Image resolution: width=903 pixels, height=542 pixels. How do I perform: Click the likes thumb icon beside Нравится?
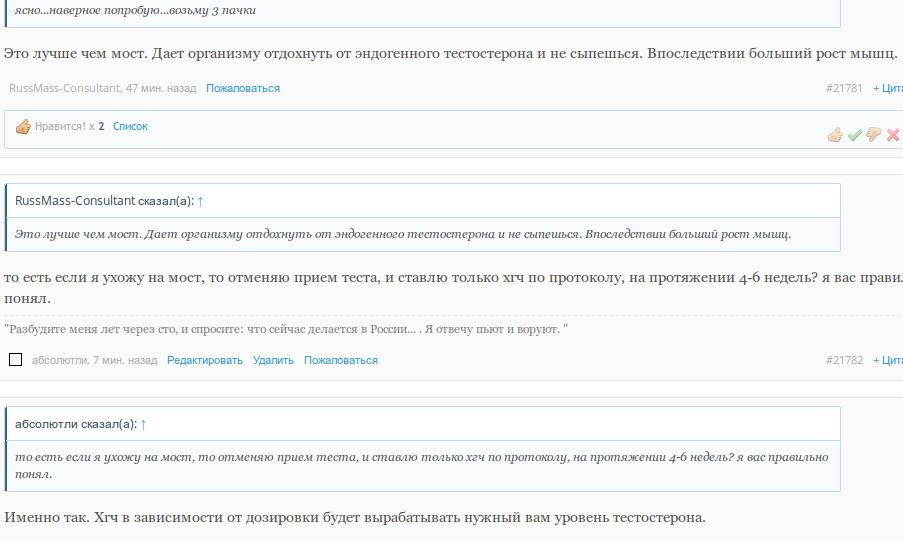[x=23, y=127]
